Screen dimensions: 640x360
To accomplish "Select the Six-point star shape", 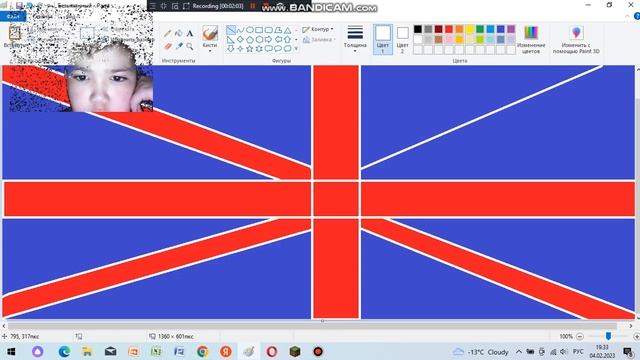I will point(259,49).
